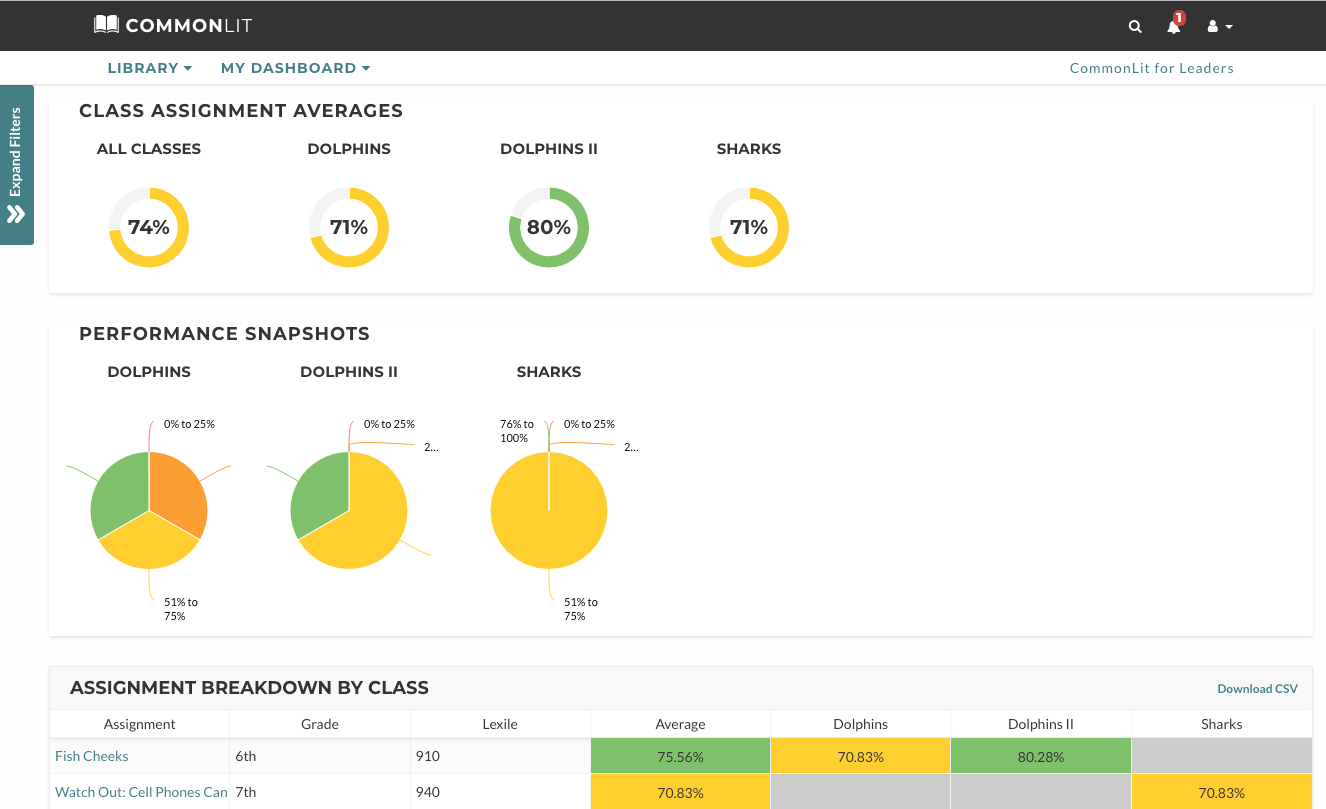Screen dimensions: 1326x809
Task: Expand the My Dashboard dropdown menu
Action: (296, 68)
